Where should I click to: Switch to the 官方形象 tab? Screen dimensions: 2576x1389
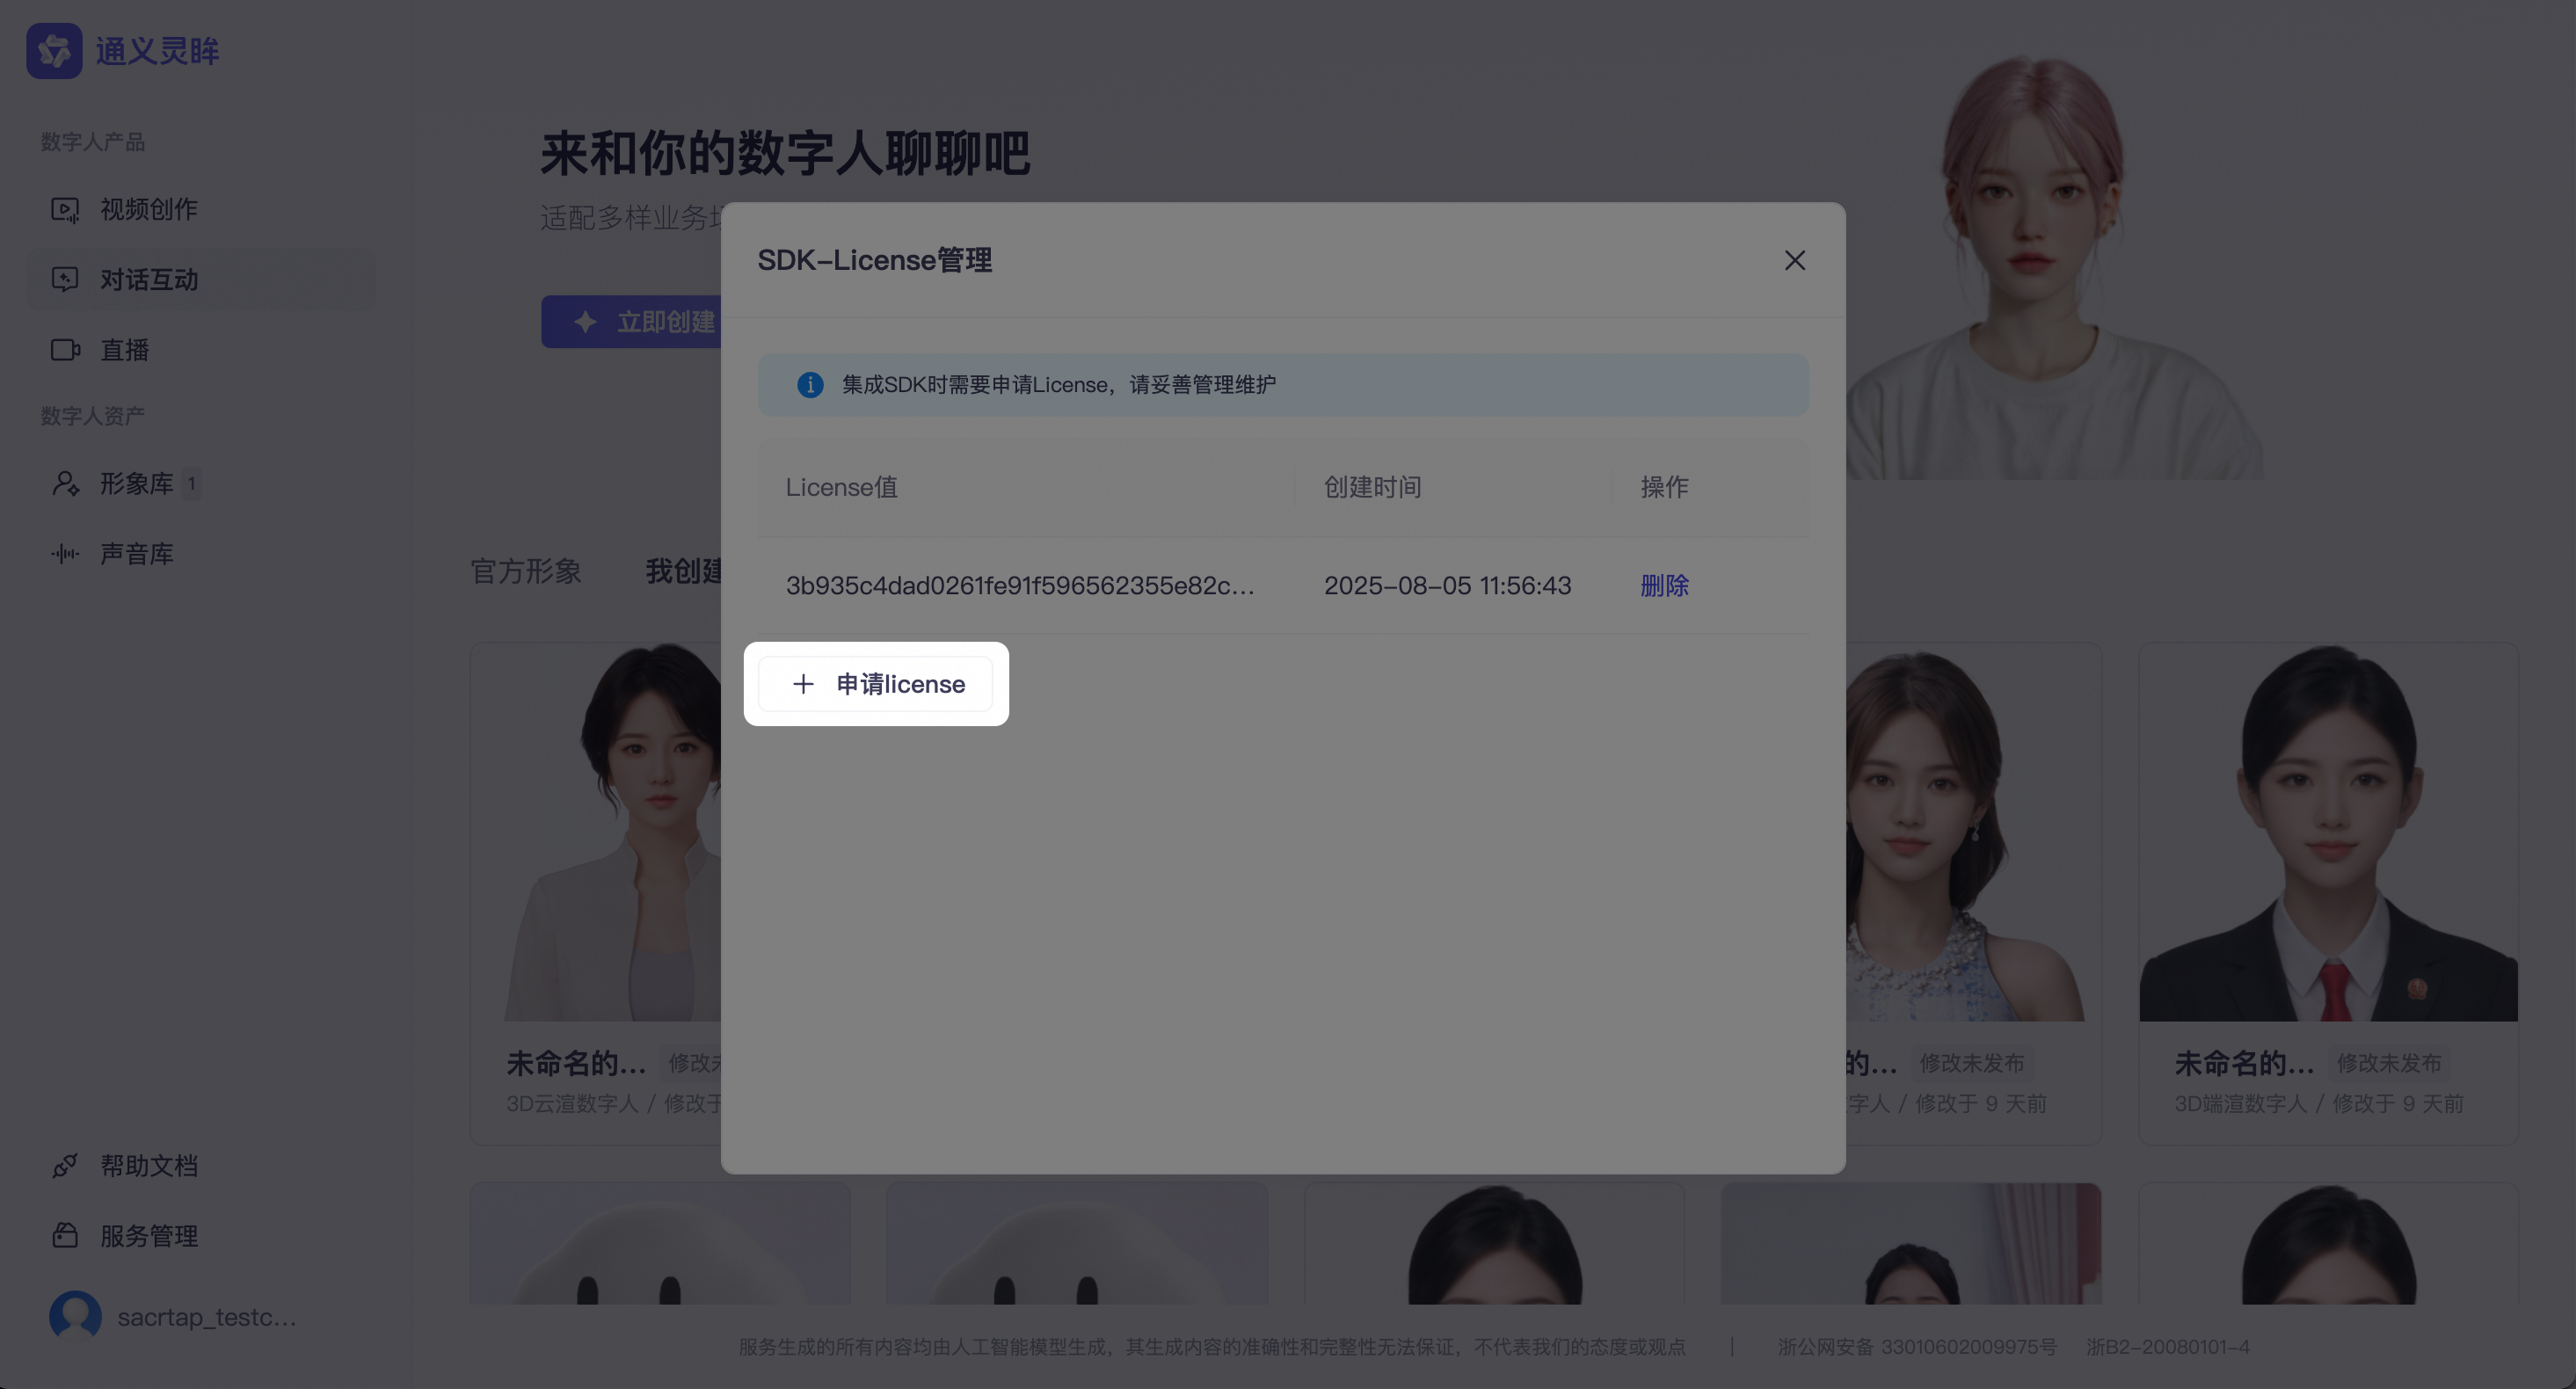pos(526,571)
